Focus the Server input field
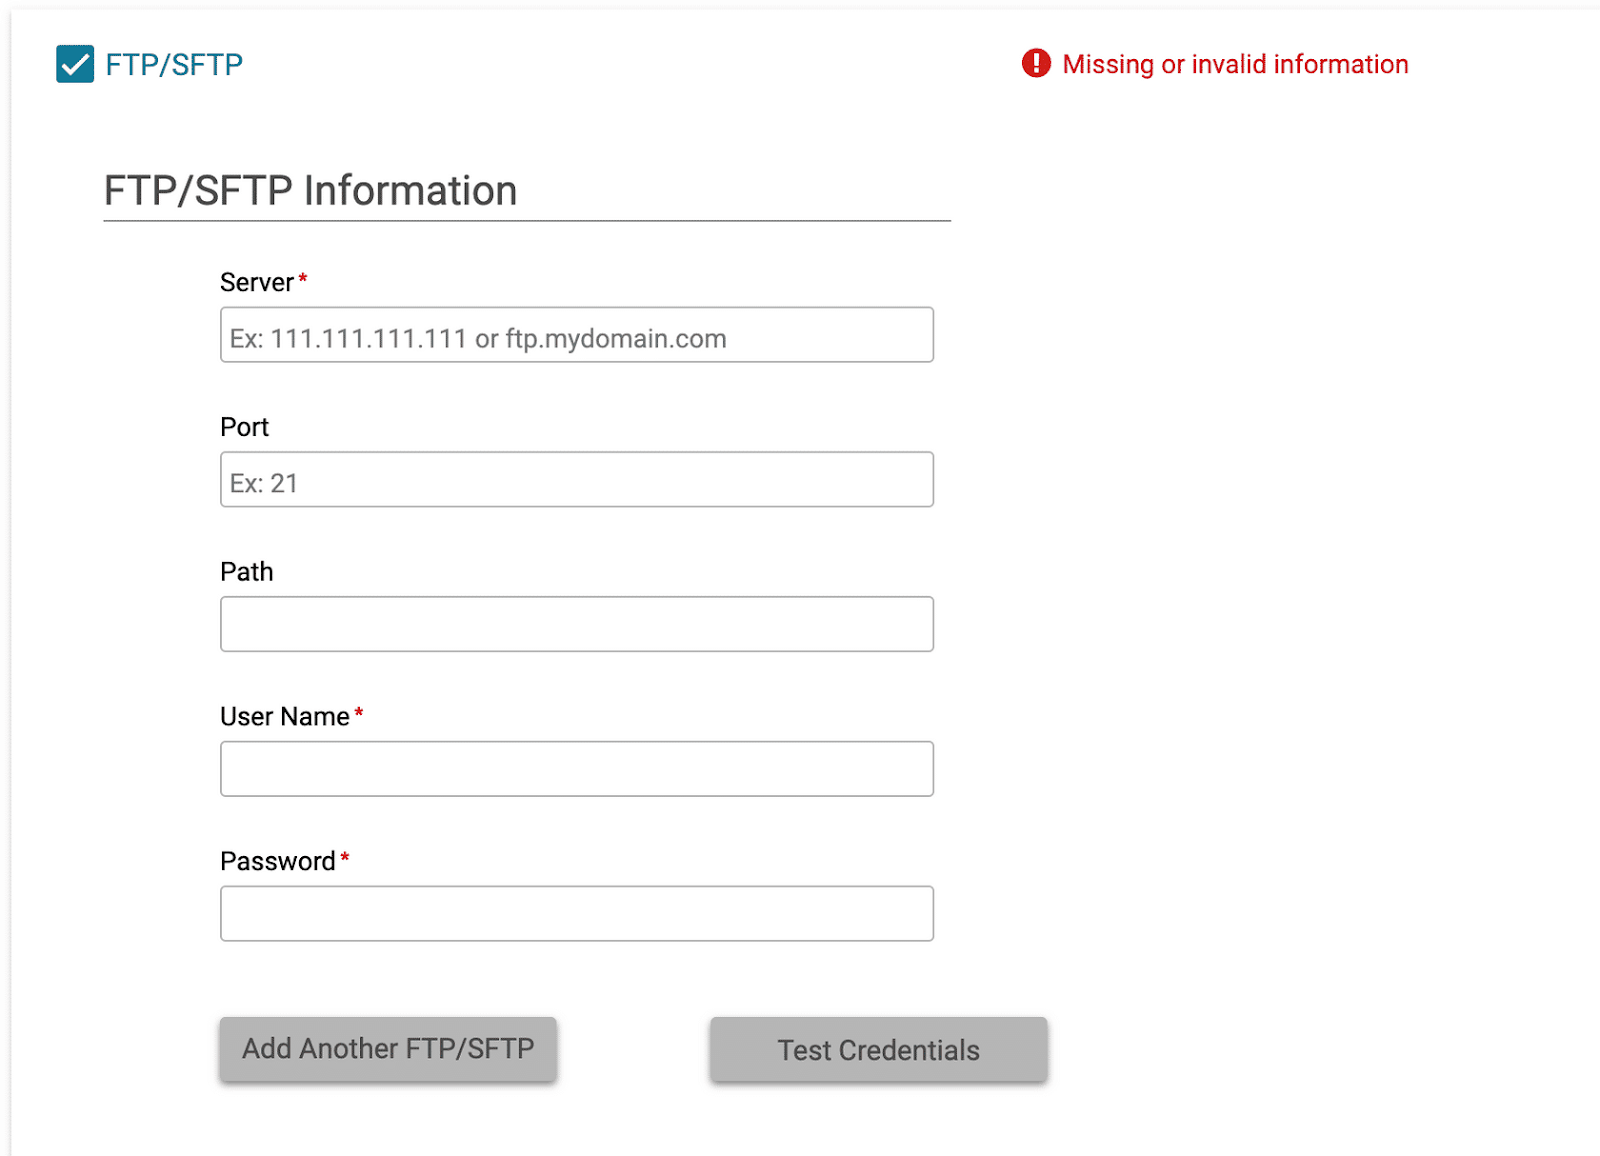 pyautogui.click(x=576, y=335)
